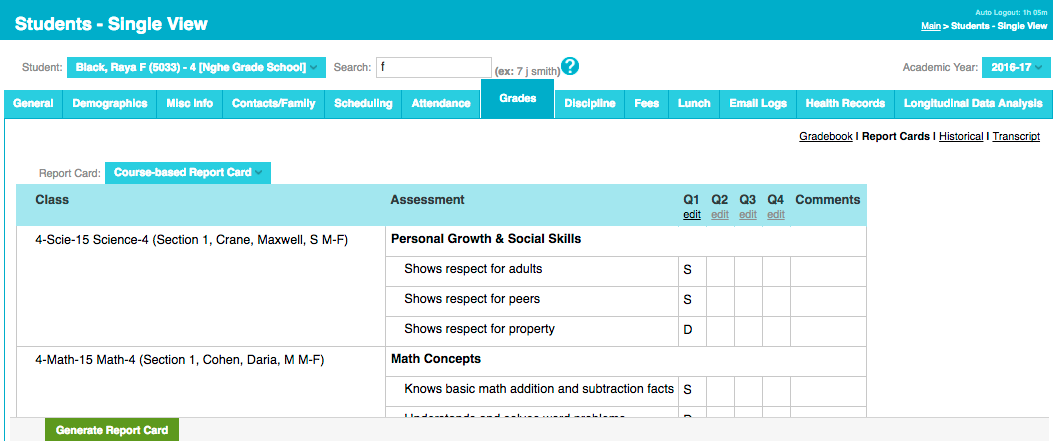Open the Health Records tab
The height and width of the screenshot is (441, 1053).
(845, 104)
